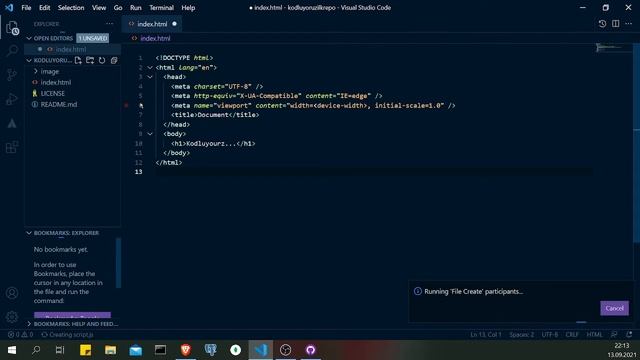Open Brave browser from taskbar
This screenshot has width=640, height=360.
[x=186, y=350]
